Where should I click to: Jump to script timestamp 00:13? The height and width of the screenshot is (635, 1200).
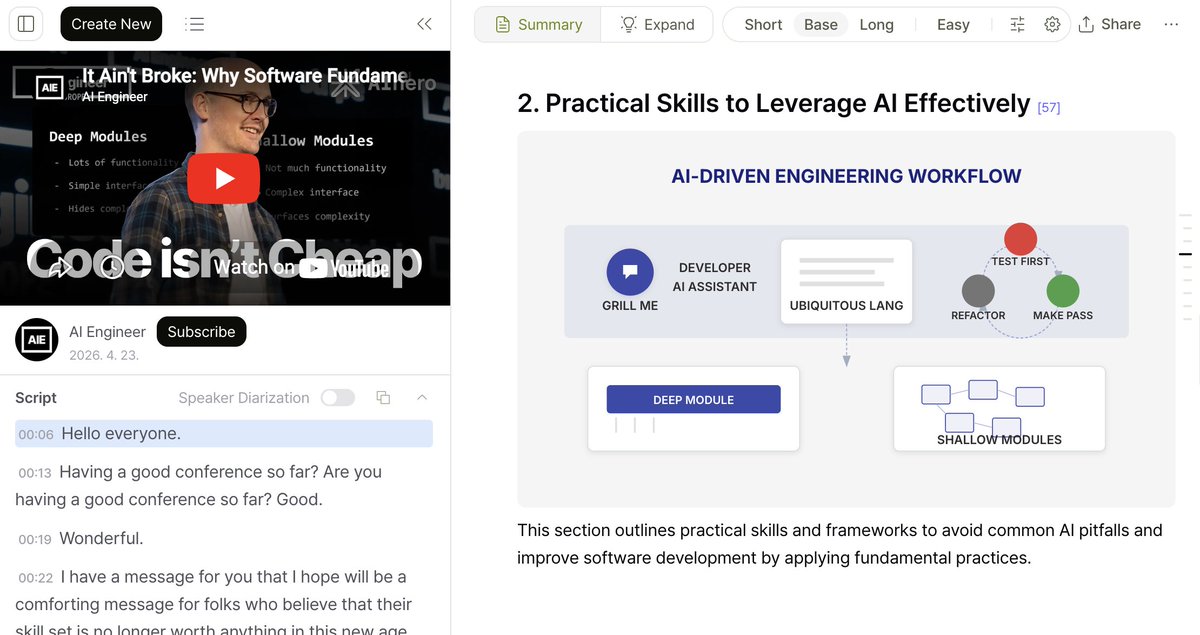tap(35, 473)
